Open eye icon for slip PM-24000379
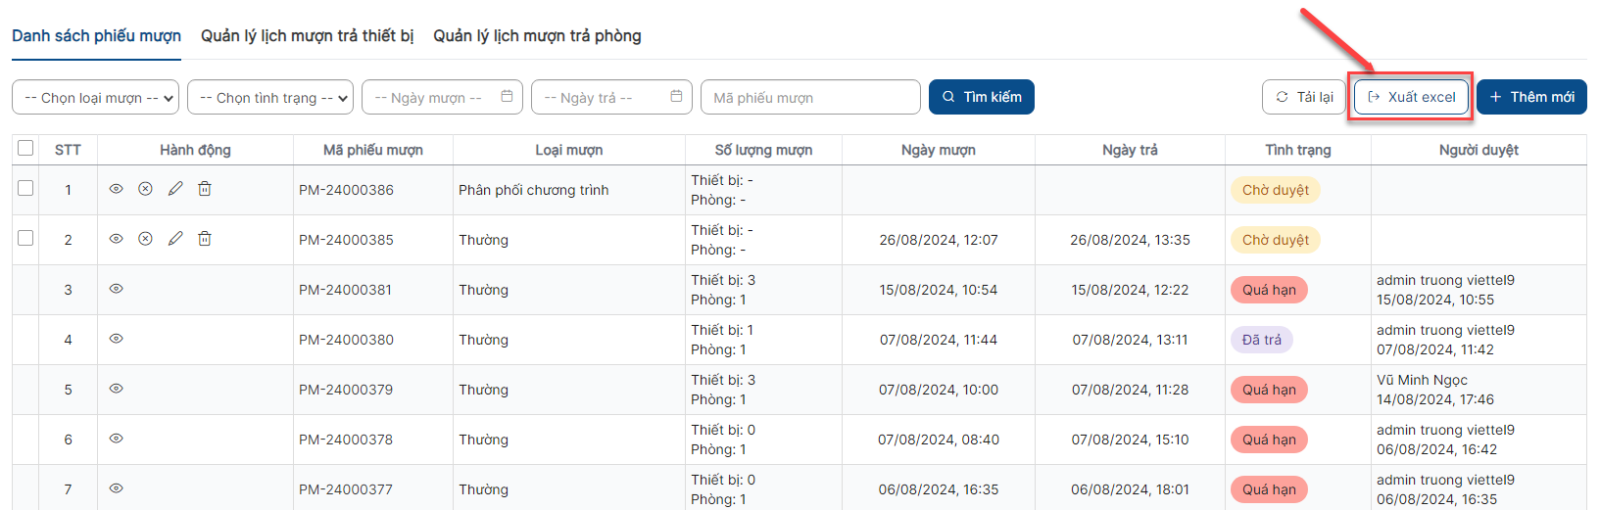 point(116,389)
